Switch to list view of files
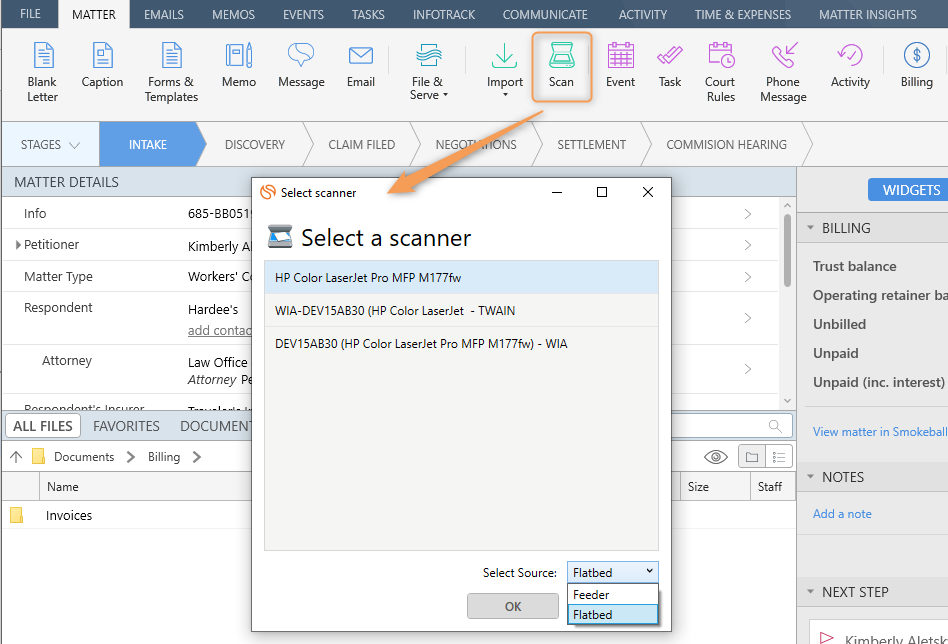 (777, 457)
